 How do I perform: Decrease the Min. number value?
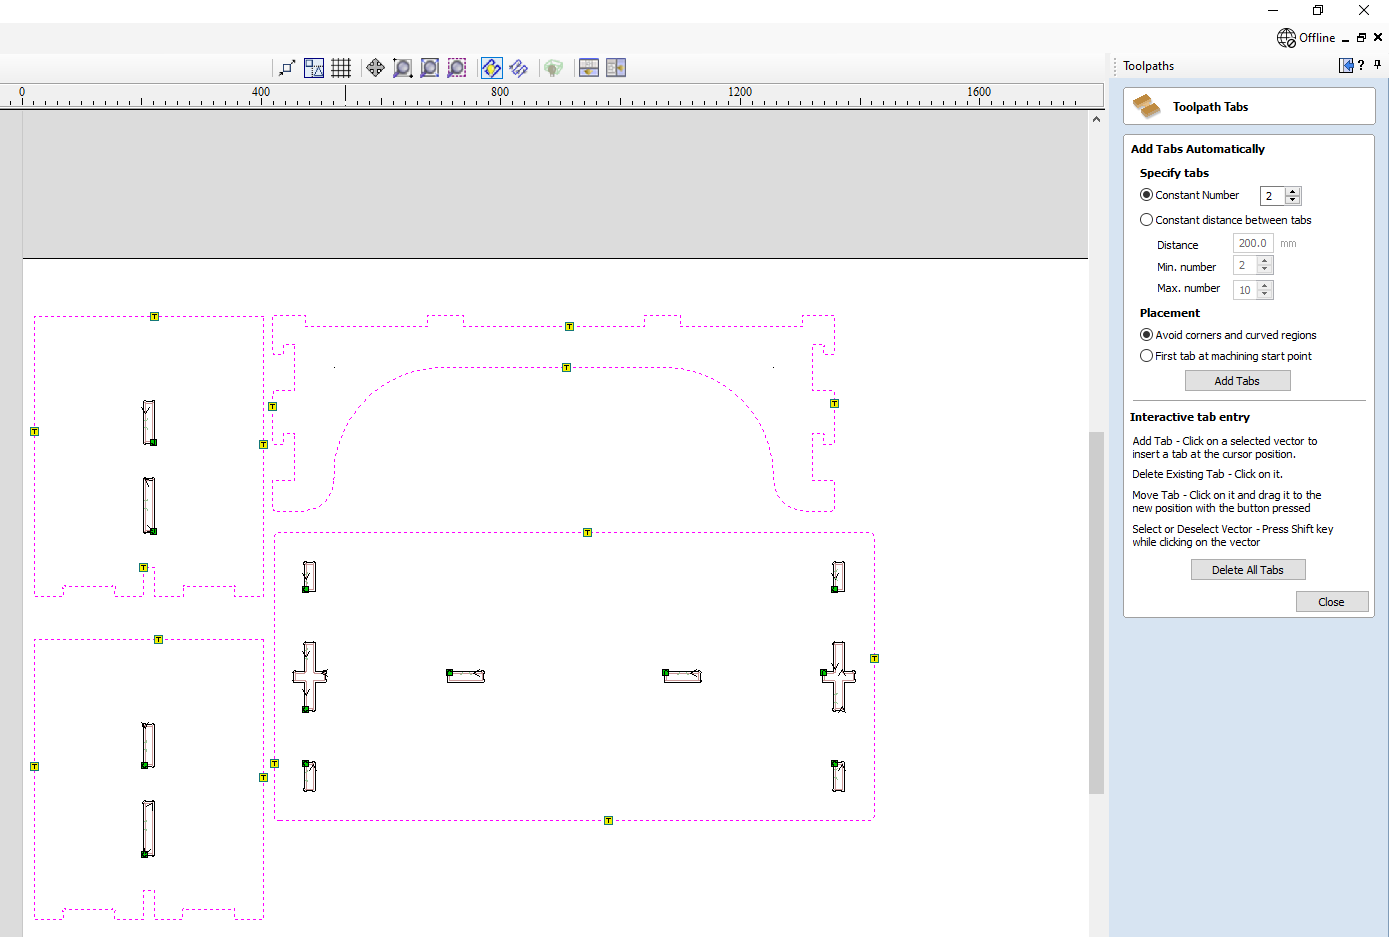[x=1265, y=270]
